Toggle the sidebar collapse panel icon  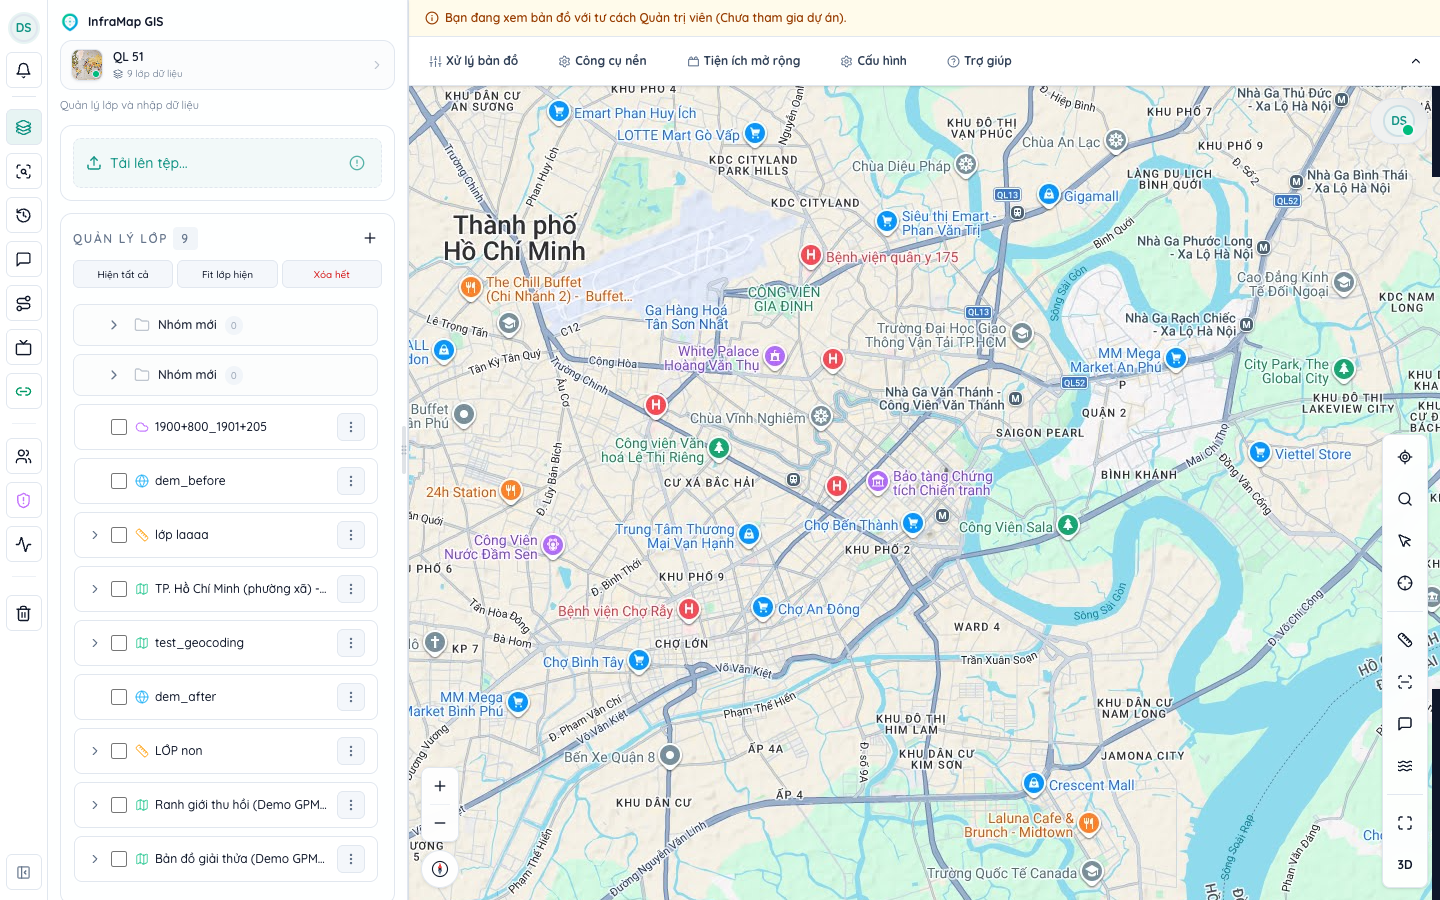point(23,872)
